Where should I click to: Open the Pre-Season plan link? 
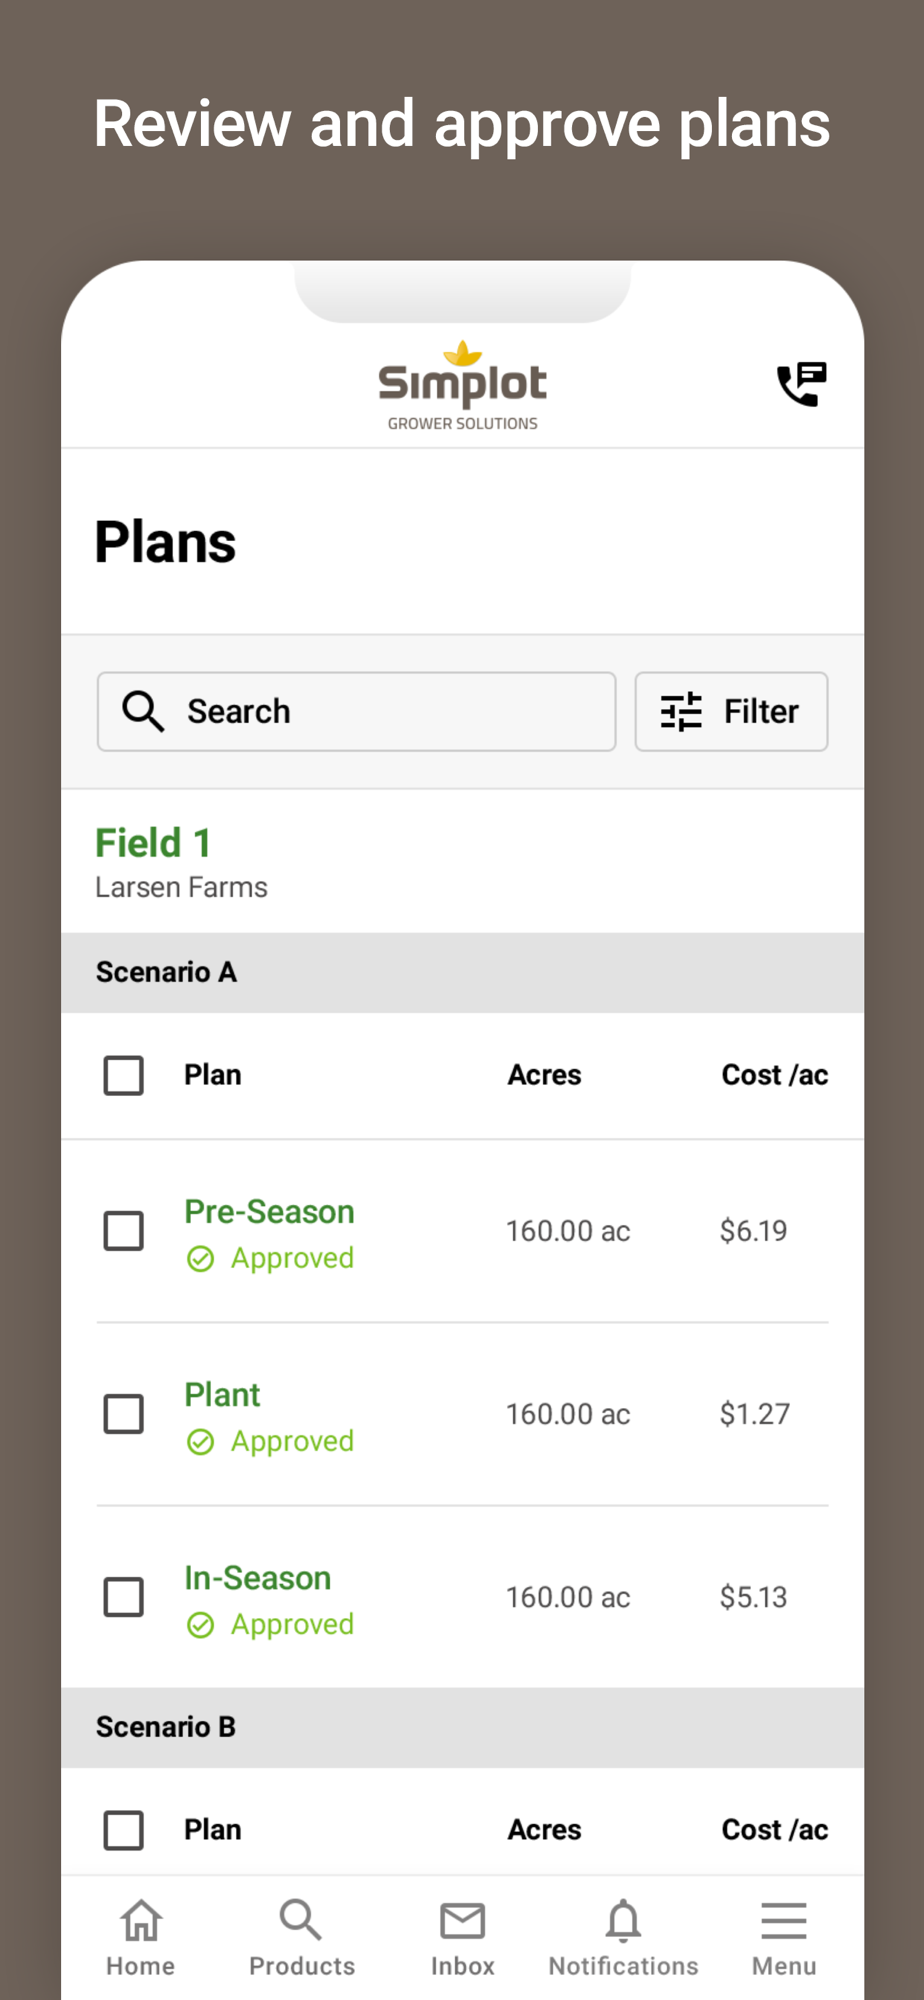tap(269, 1212)
